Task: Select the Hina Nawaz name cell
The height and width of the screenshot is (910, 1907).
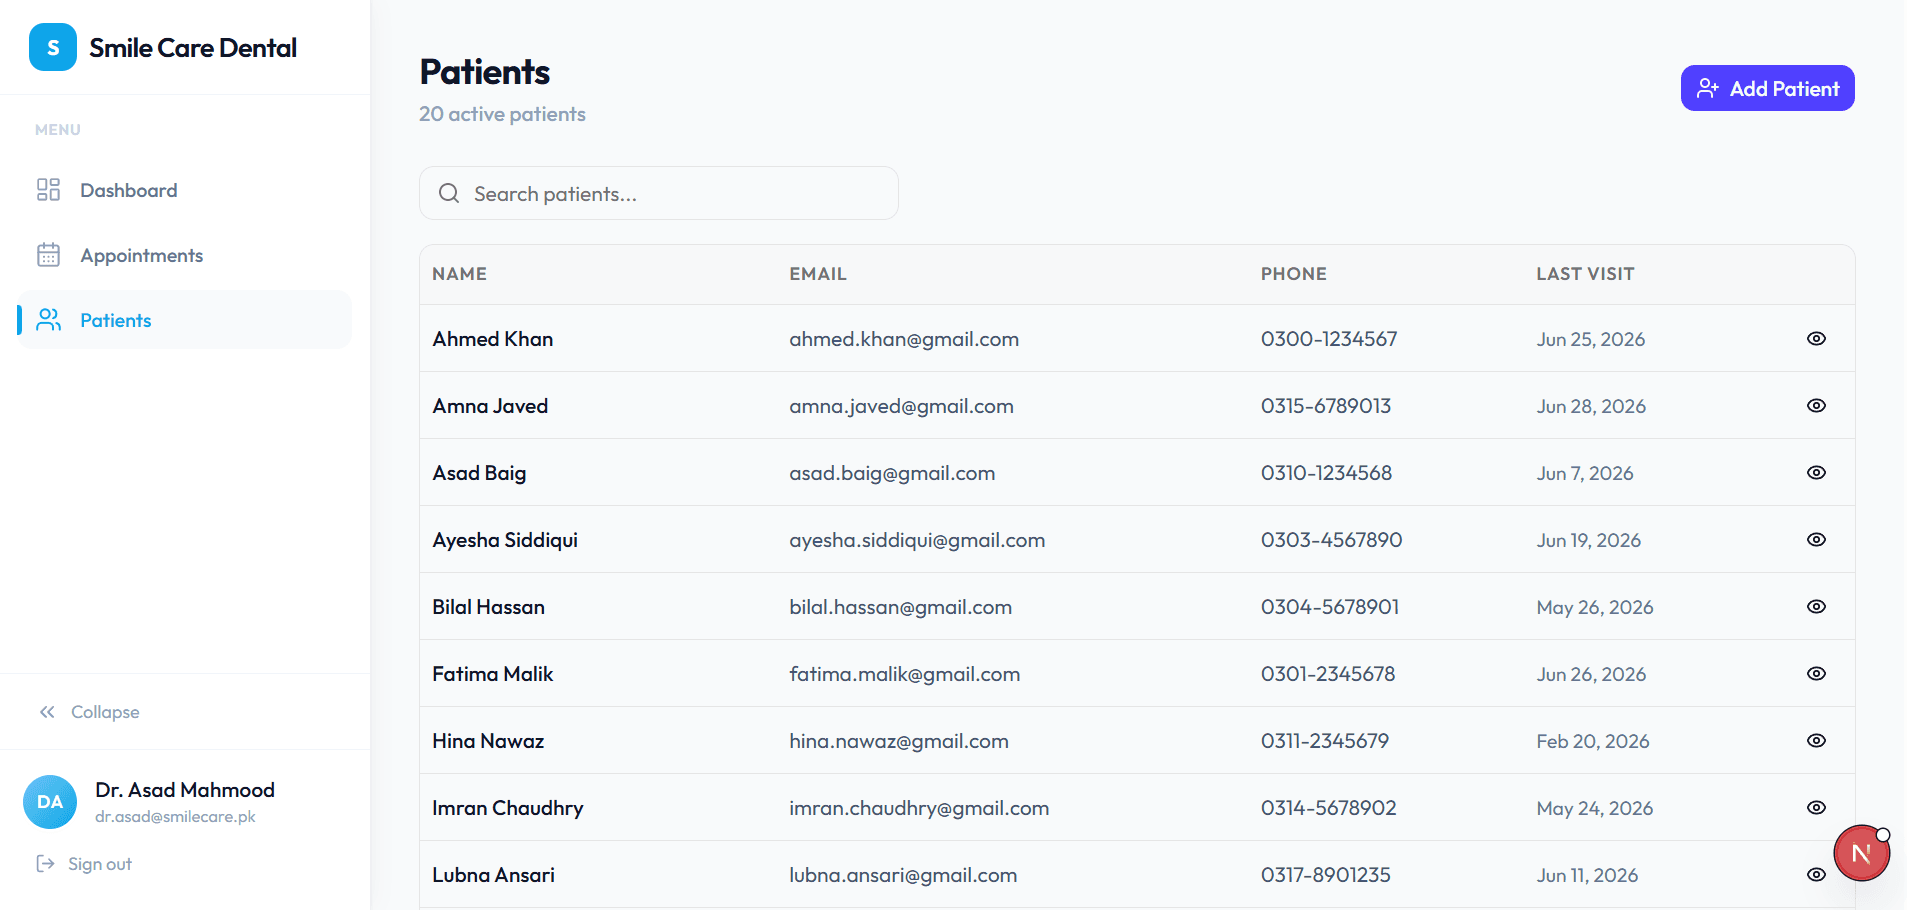Action: tap(488, 741)
